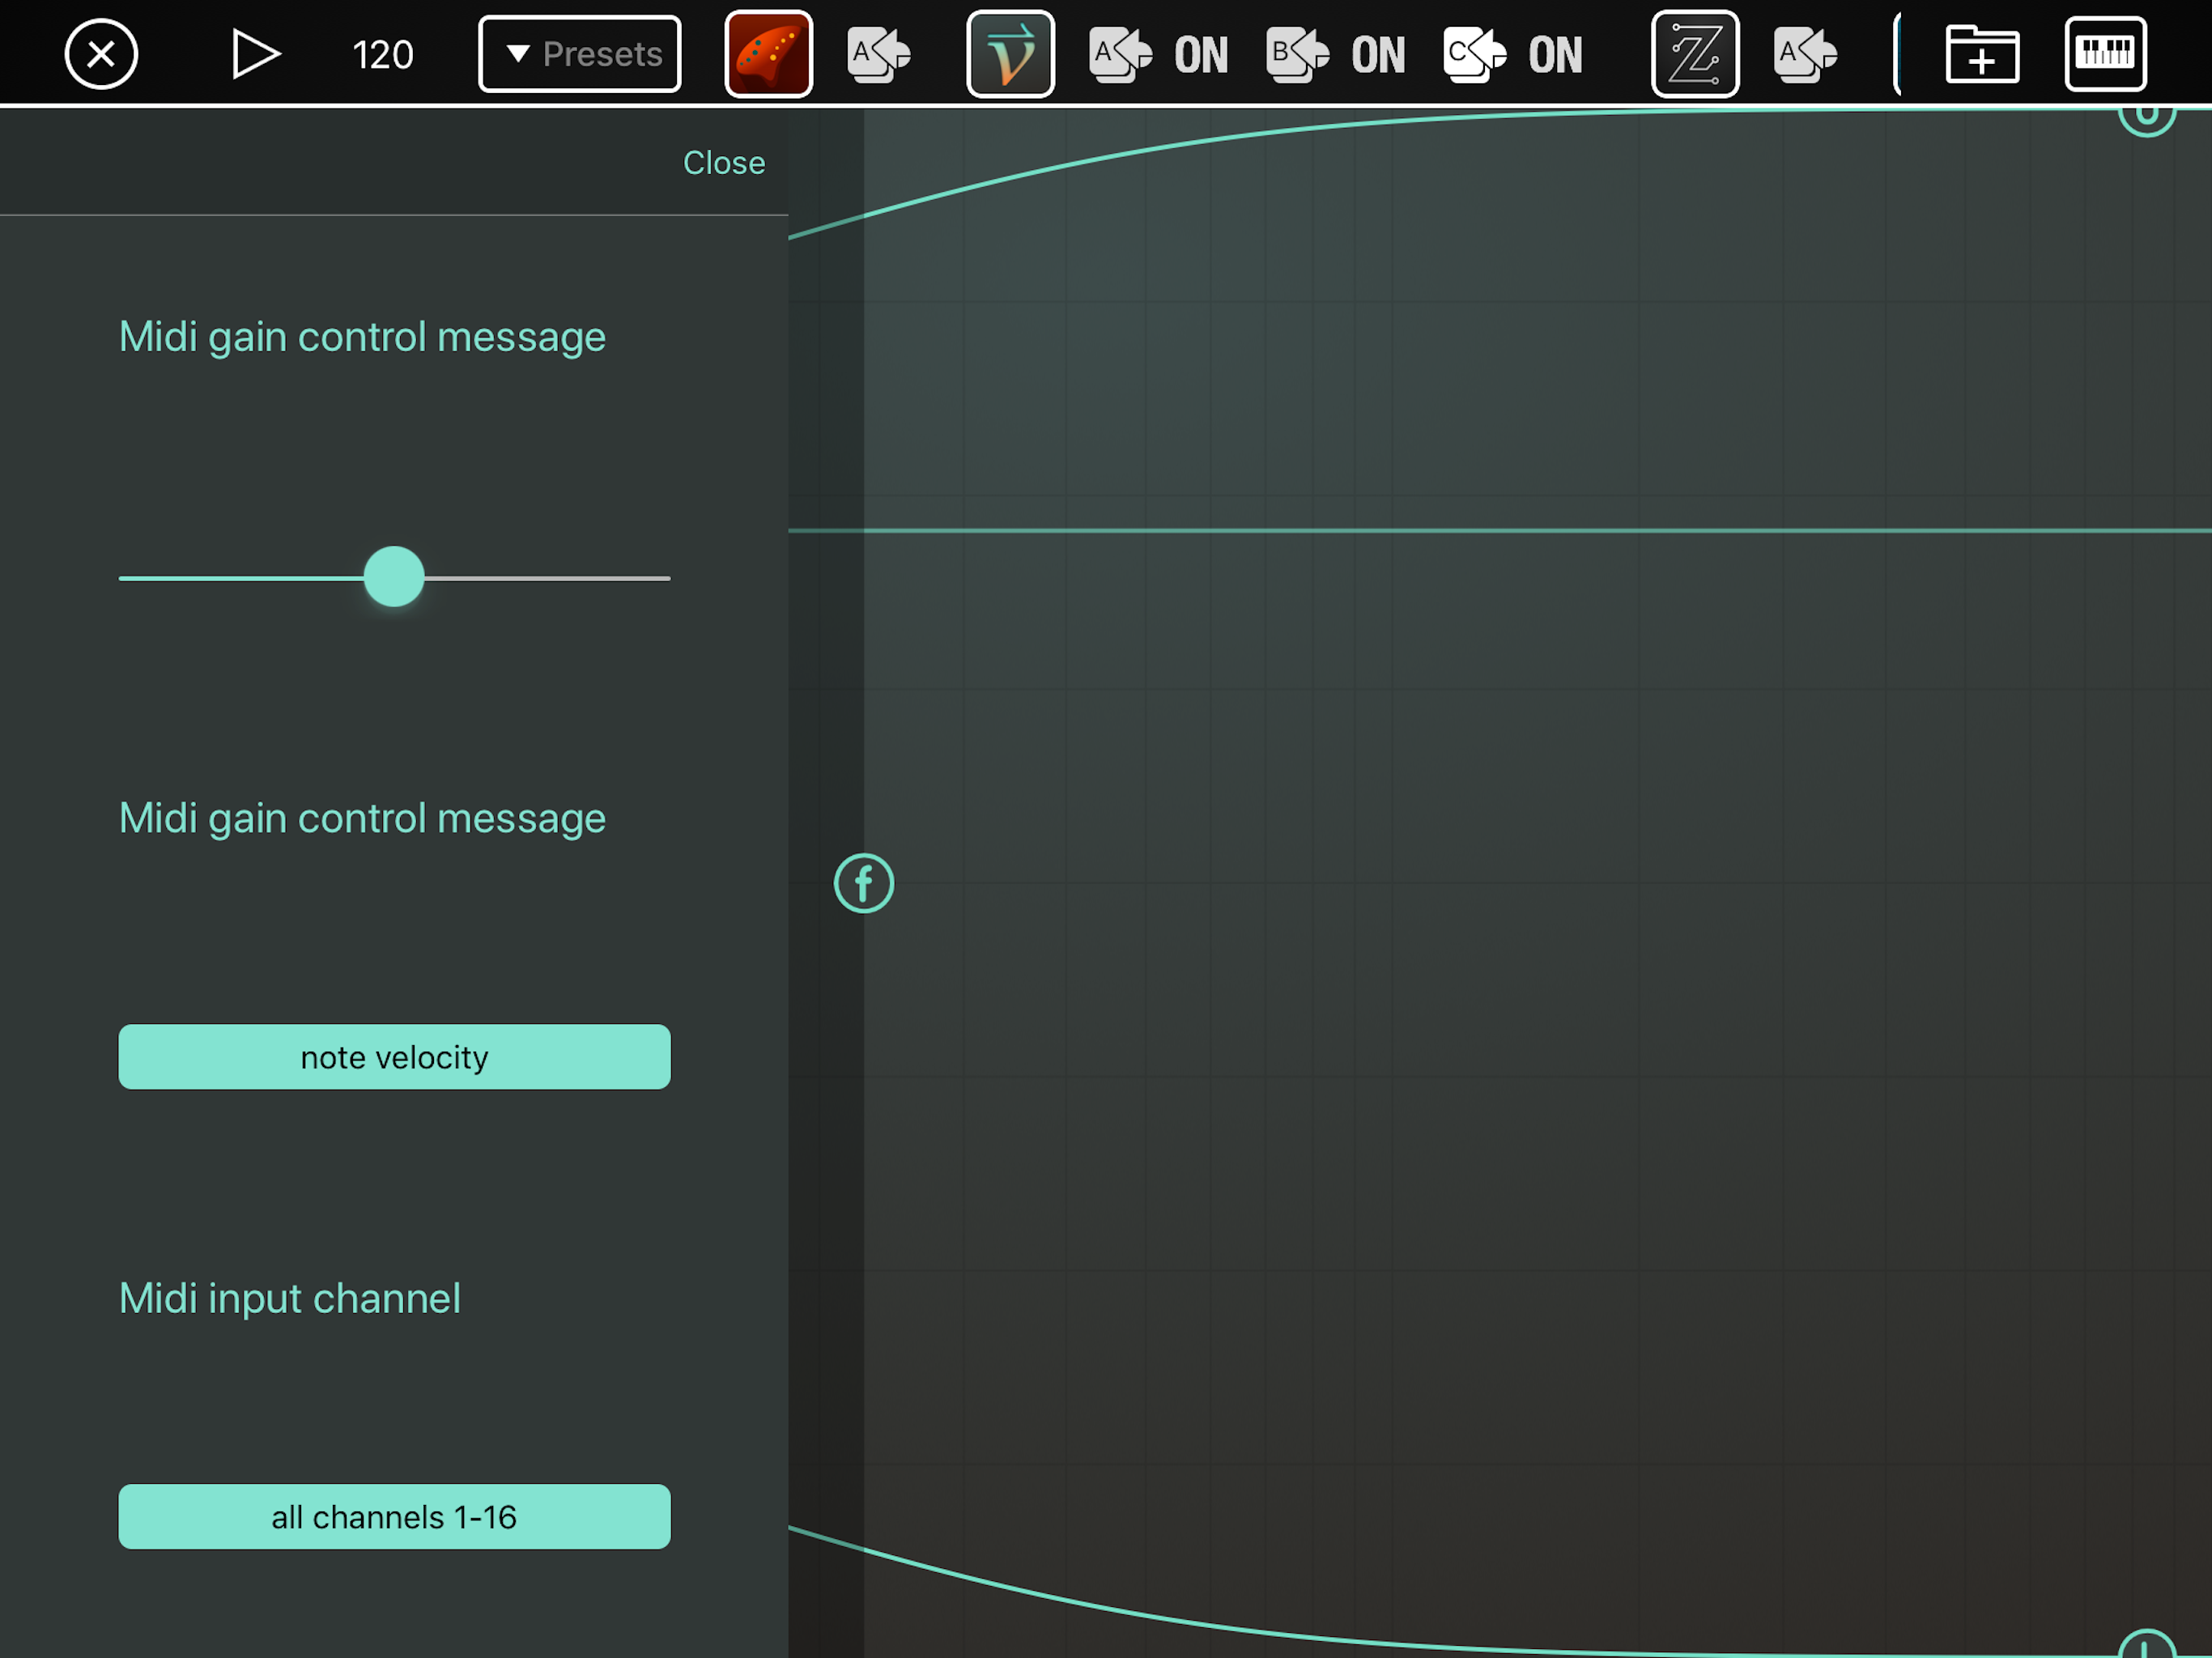The image size is (2212, 1658).
Task: Select the C window slot icon
Action: pos(1474,54)
